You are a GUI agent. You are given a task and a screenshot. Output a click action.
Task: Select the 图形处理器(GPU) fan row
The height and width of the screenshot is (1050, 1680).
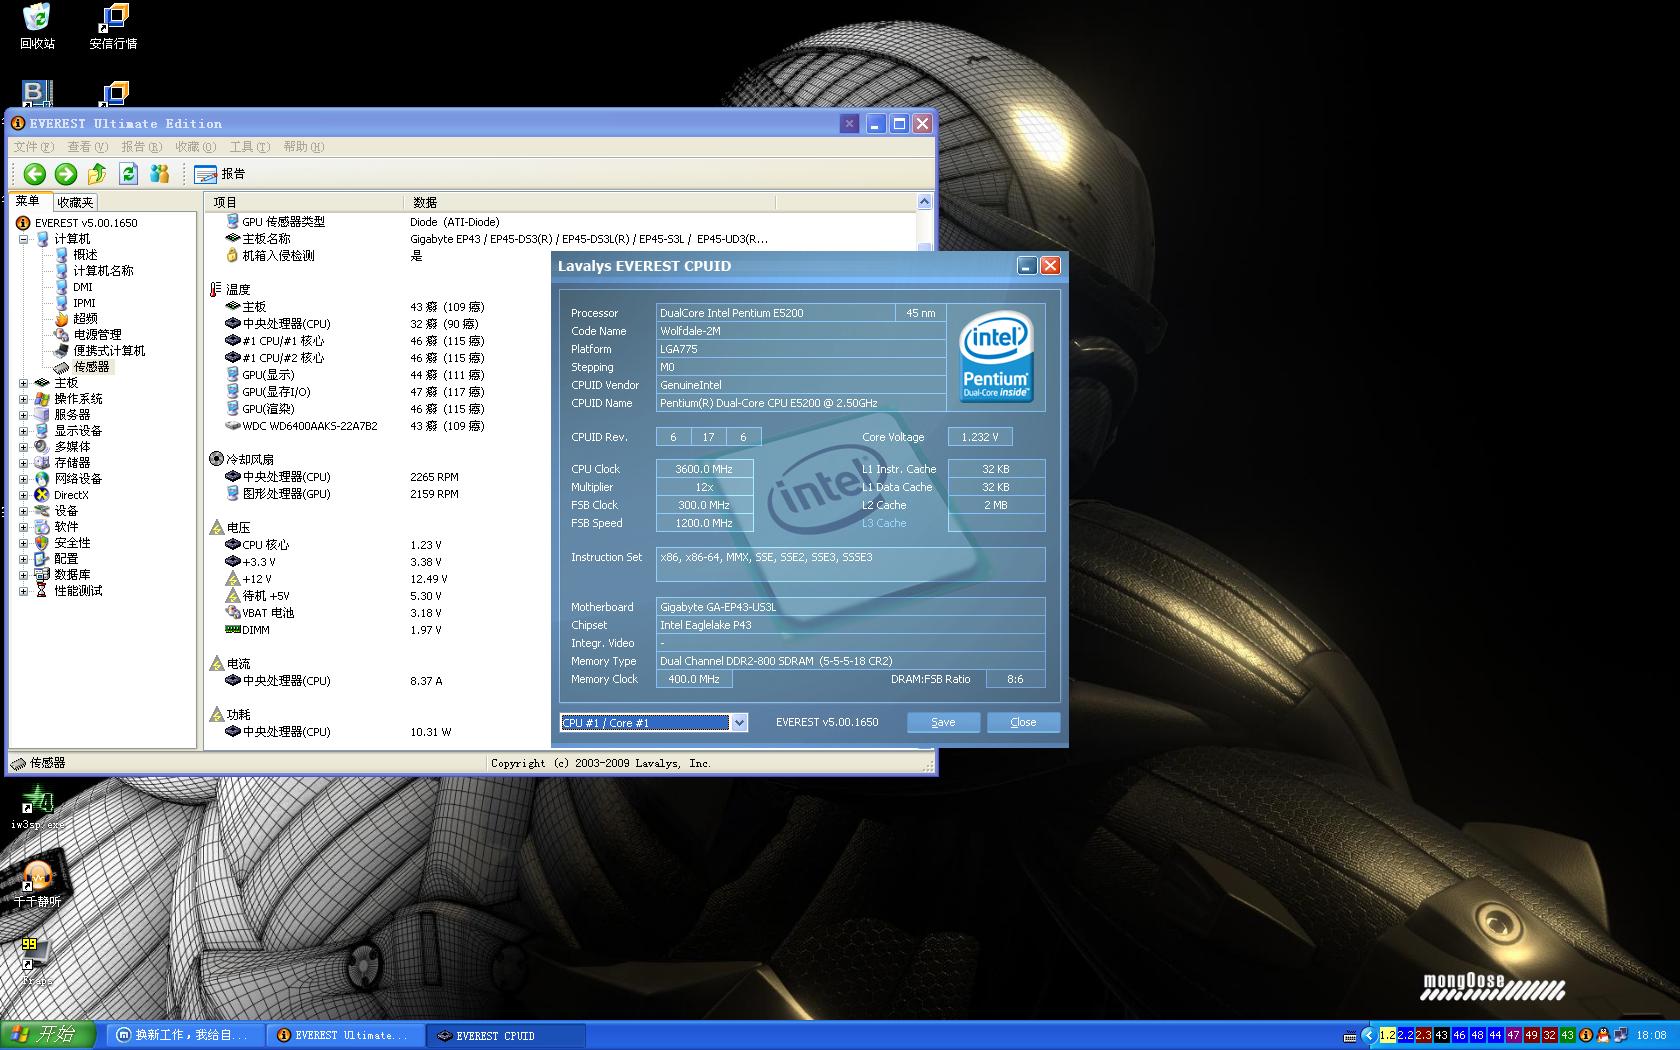click(x=378, y=494)
